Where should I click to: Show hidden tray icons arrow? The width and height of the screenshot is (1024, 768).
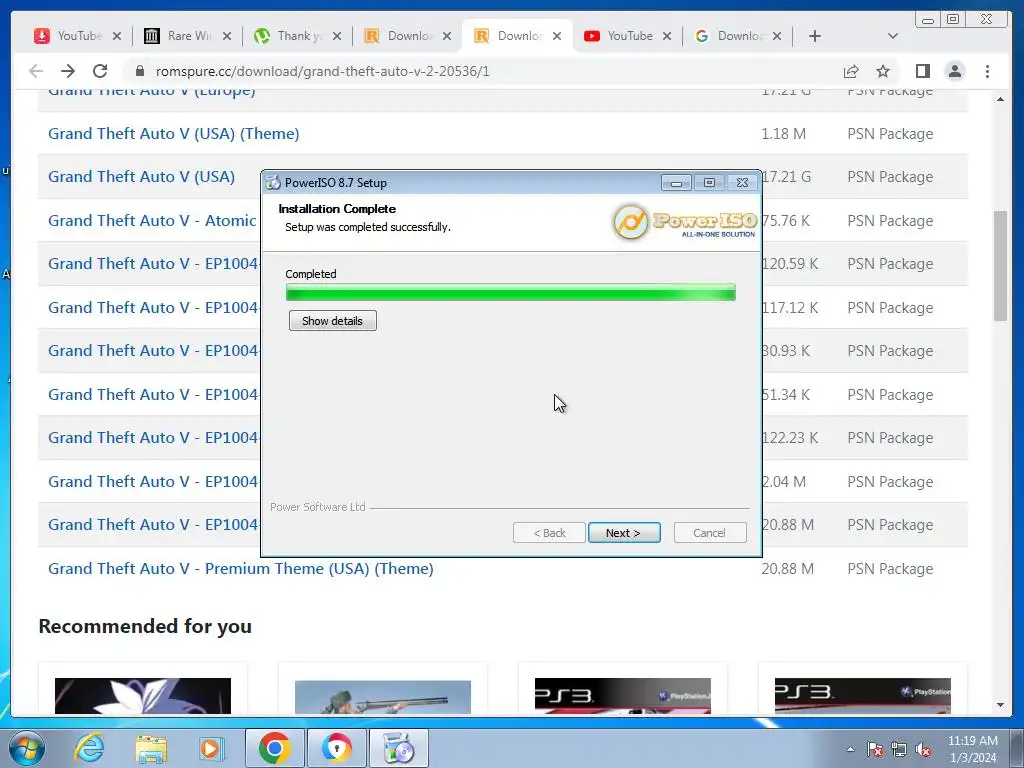point(850,749)
